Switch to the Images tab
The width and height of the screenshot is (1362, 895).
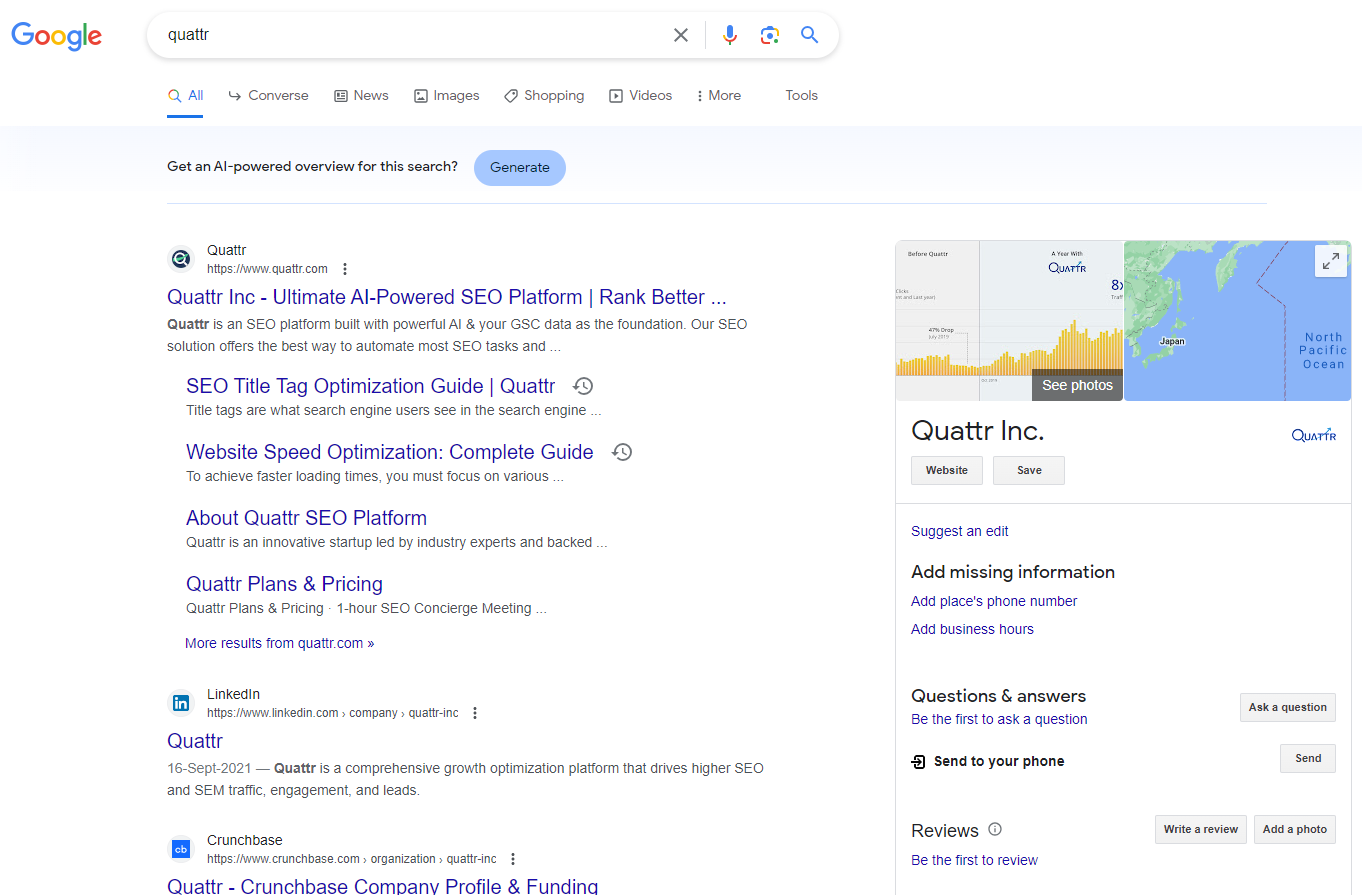pyautogui.click(x=447, y=96)
